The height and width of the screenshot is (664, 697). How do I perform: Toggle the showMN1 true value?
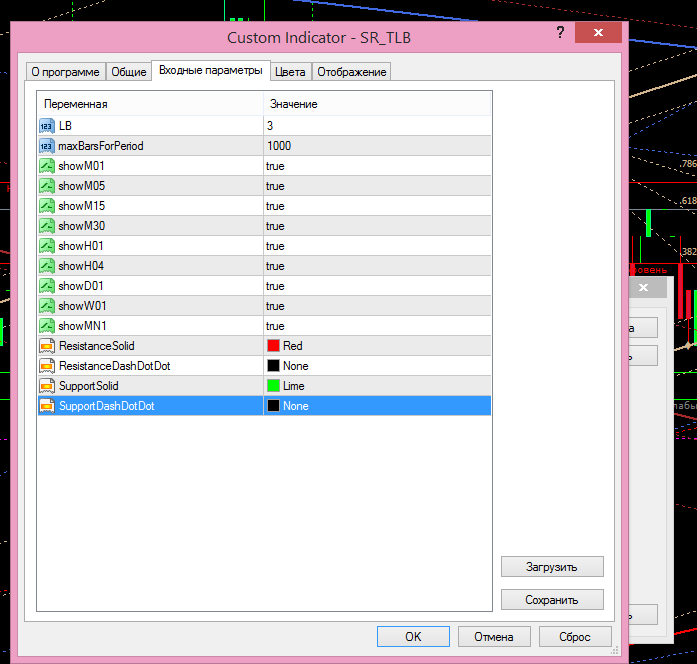(x=275, y=326)
